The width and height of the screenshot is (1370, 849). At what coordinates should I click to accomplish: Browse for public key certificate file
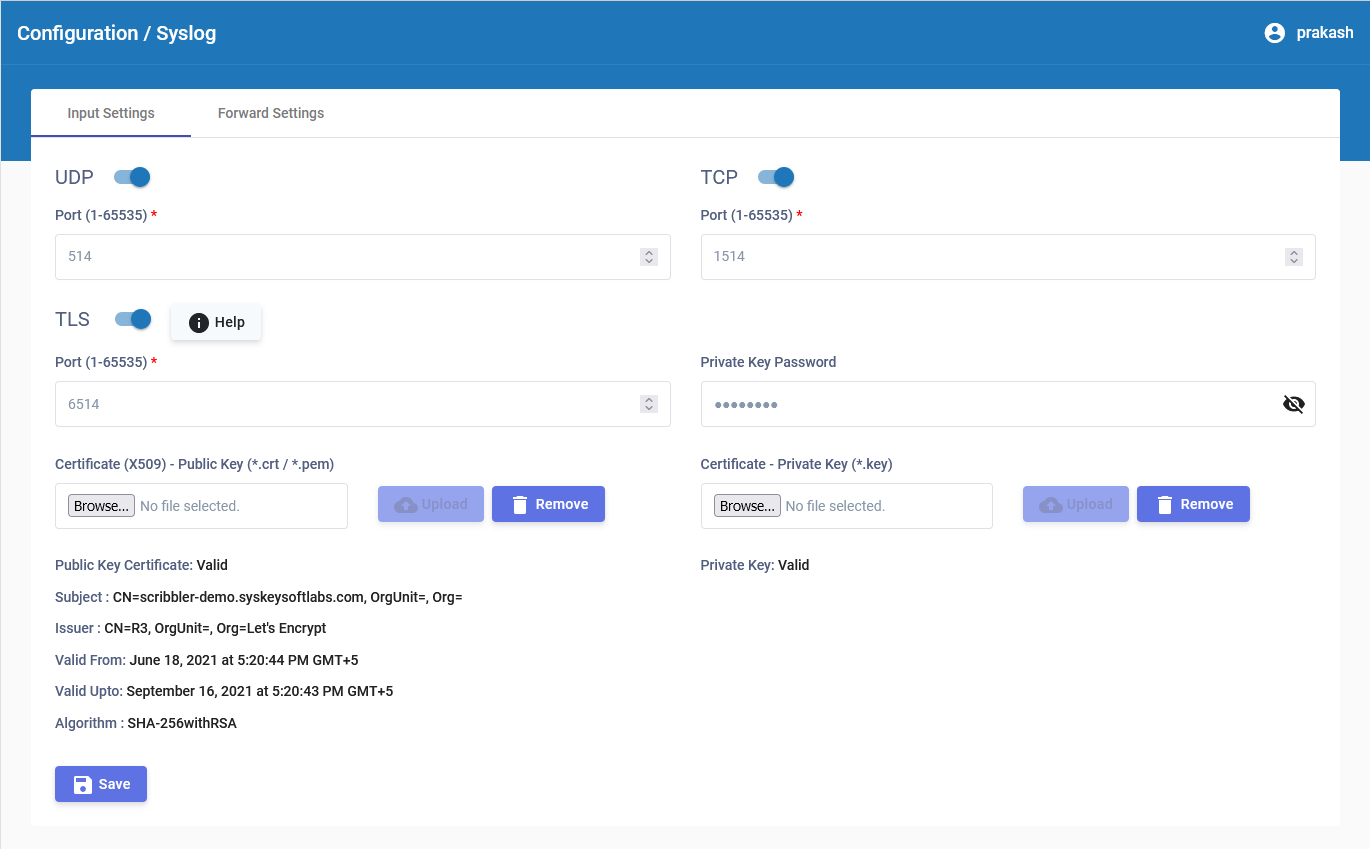[x=101, y=506]
